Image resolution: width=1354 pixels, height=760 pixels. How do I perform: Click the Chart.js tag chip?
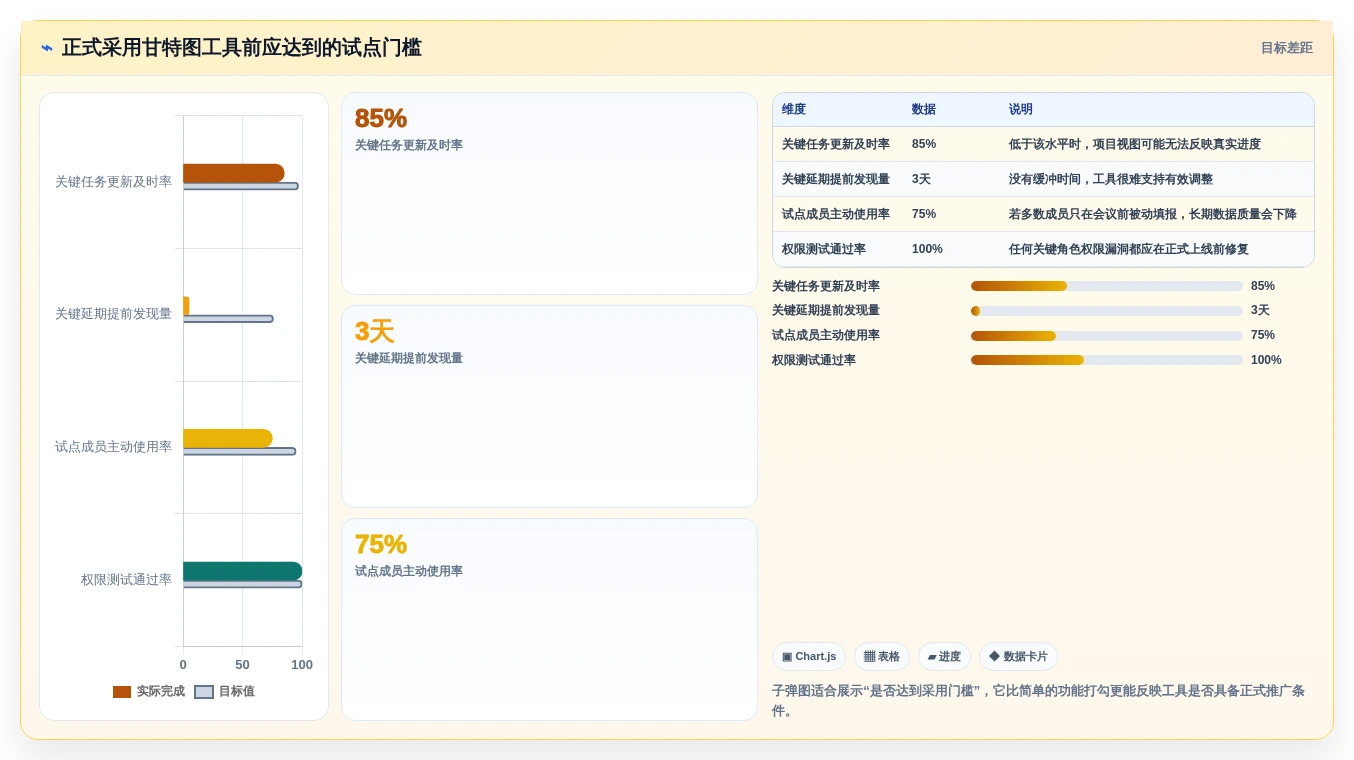(809, 657)
